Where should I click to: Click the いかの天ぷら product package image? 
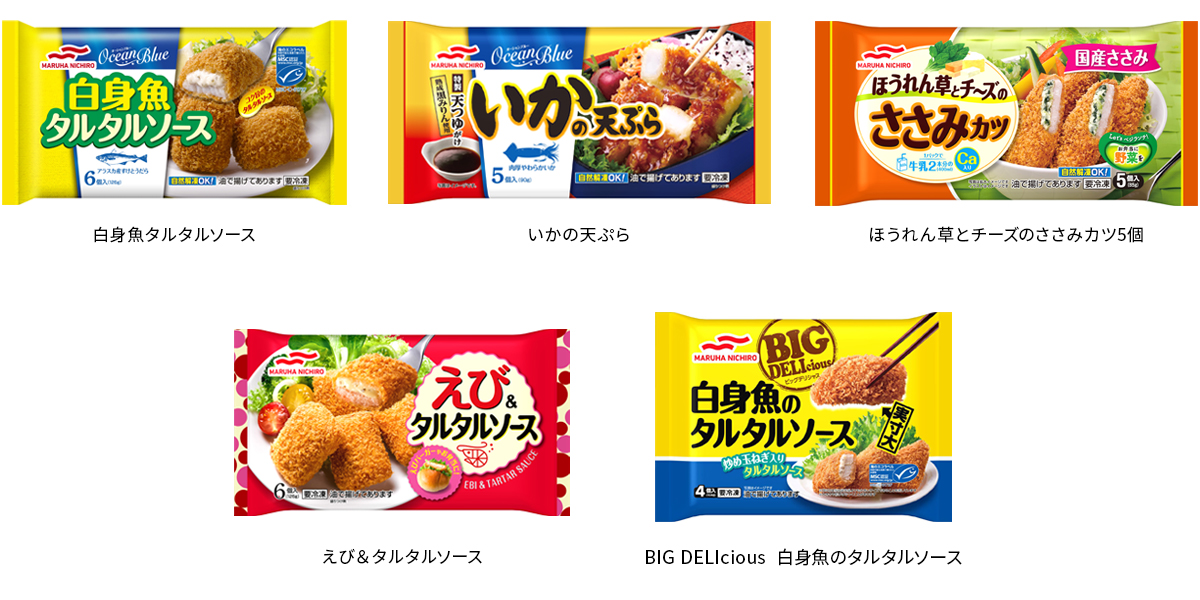point(579,113)
